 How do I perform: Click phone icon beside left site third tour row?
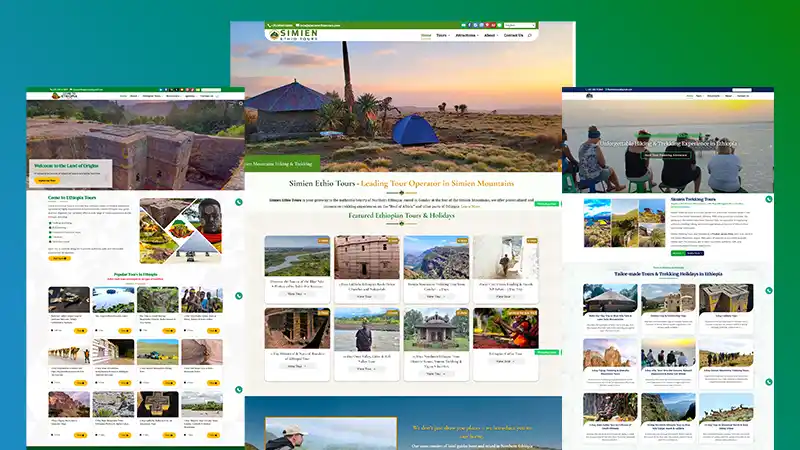point(239,390)
